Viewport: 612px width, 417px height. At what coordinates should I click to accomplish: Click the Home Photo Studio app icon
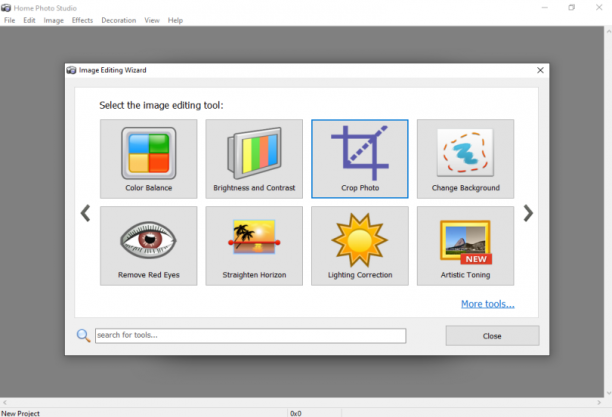(6, 8)
